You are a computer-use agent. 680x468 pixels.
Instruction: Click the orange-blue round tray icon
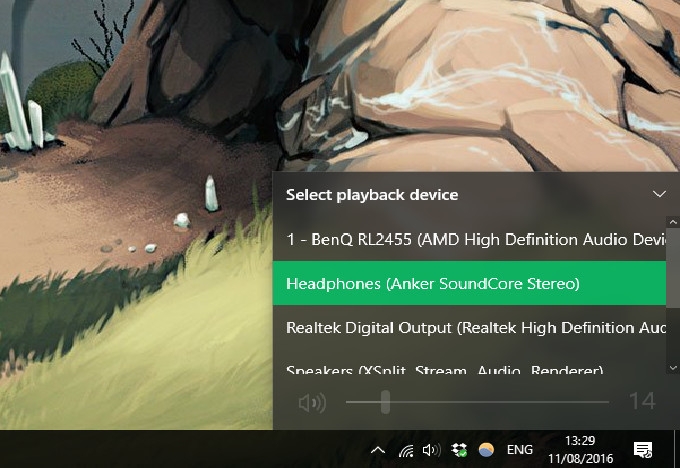[x=486, y=450]
